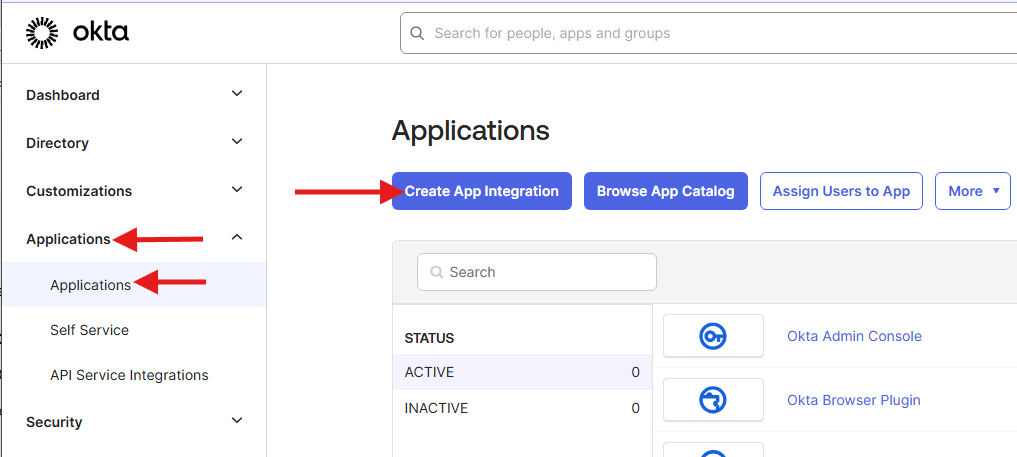Viewport: 1017px width, 457px height.
Task: Click Browse App Catalog button
Action: 665,191
